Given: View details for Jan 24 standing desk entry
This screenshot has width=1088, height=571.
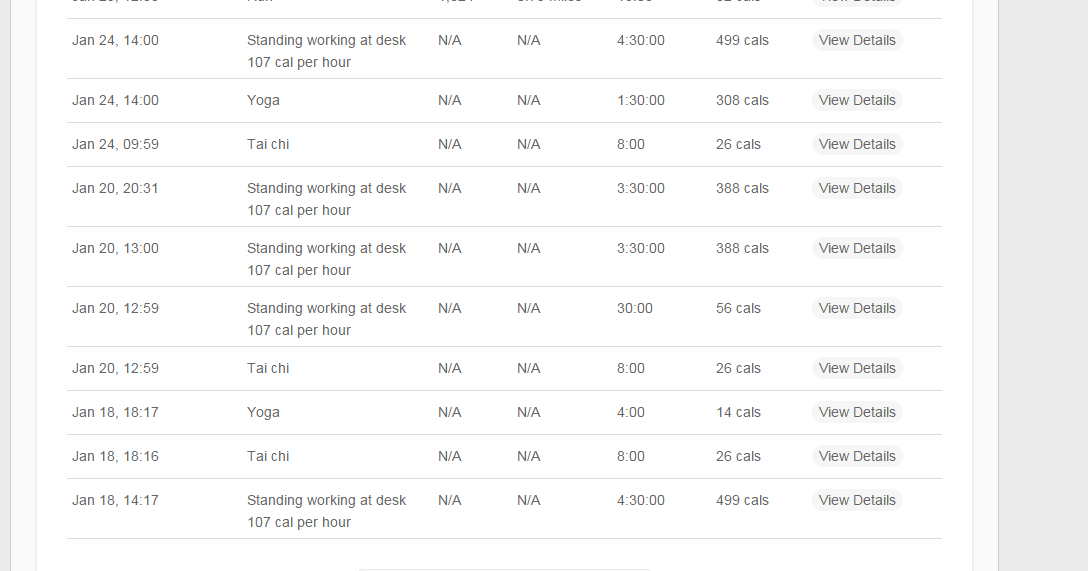Looking at the screenshot, I should coord(857,40).
